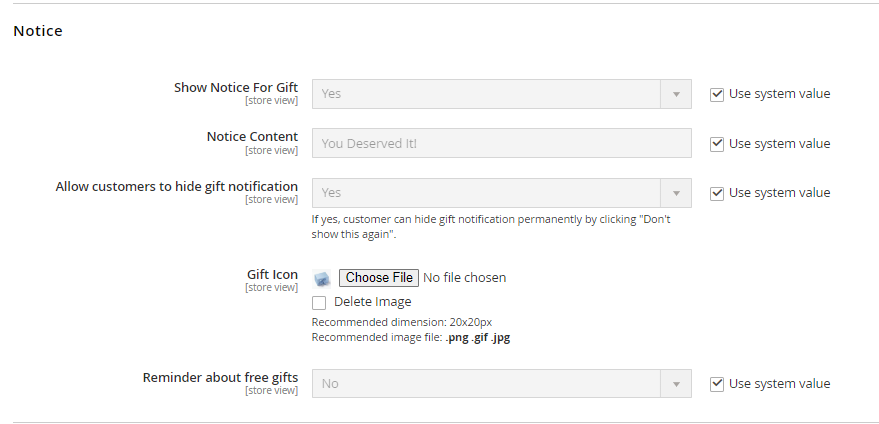Toggle Use system value for Notice Content

click(717, 143)
